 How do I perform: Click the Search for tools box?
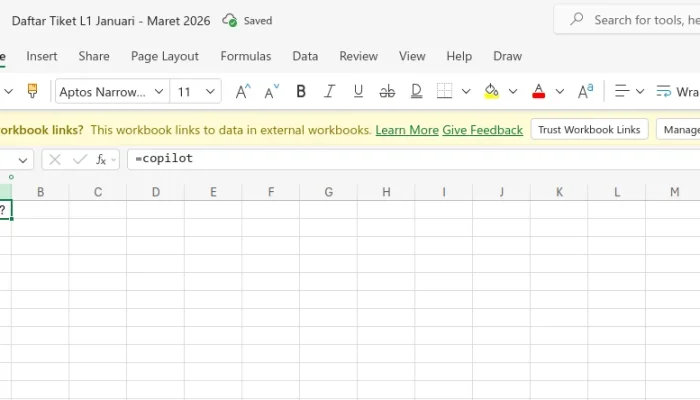627,20
